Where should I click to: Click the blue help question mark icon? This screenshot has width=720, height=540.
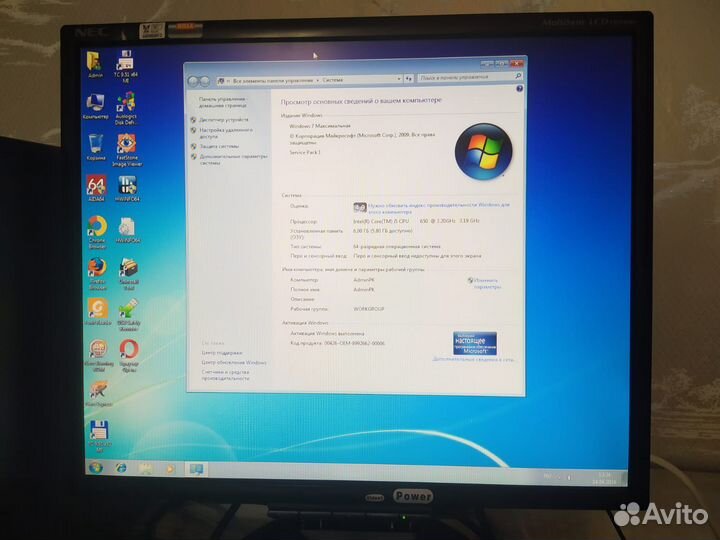pos(519,88)
